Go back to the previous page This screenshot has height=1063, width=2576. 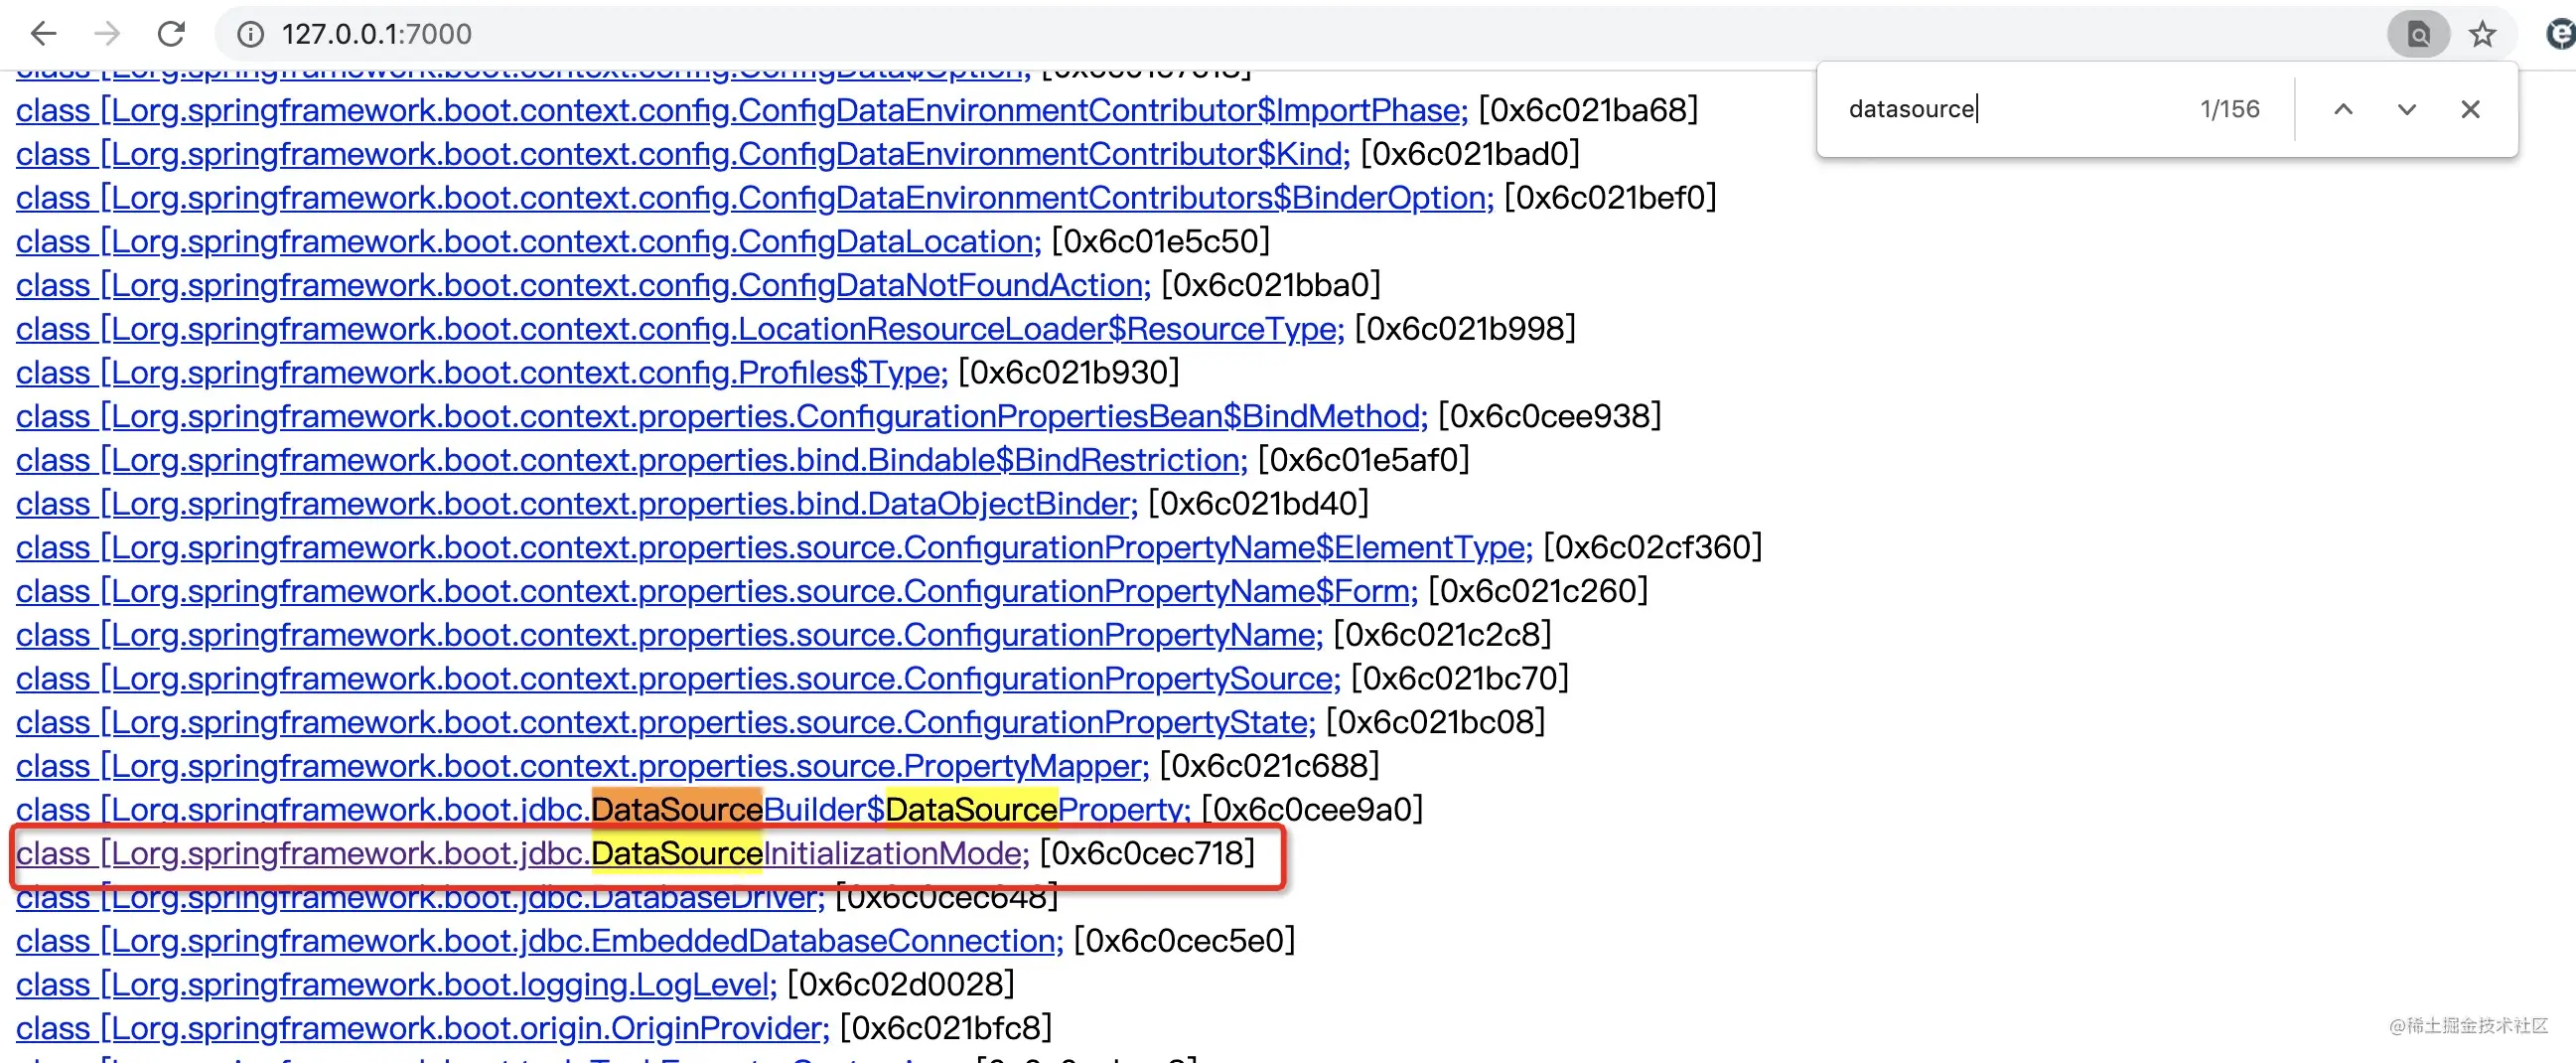(x=43, y=34)
